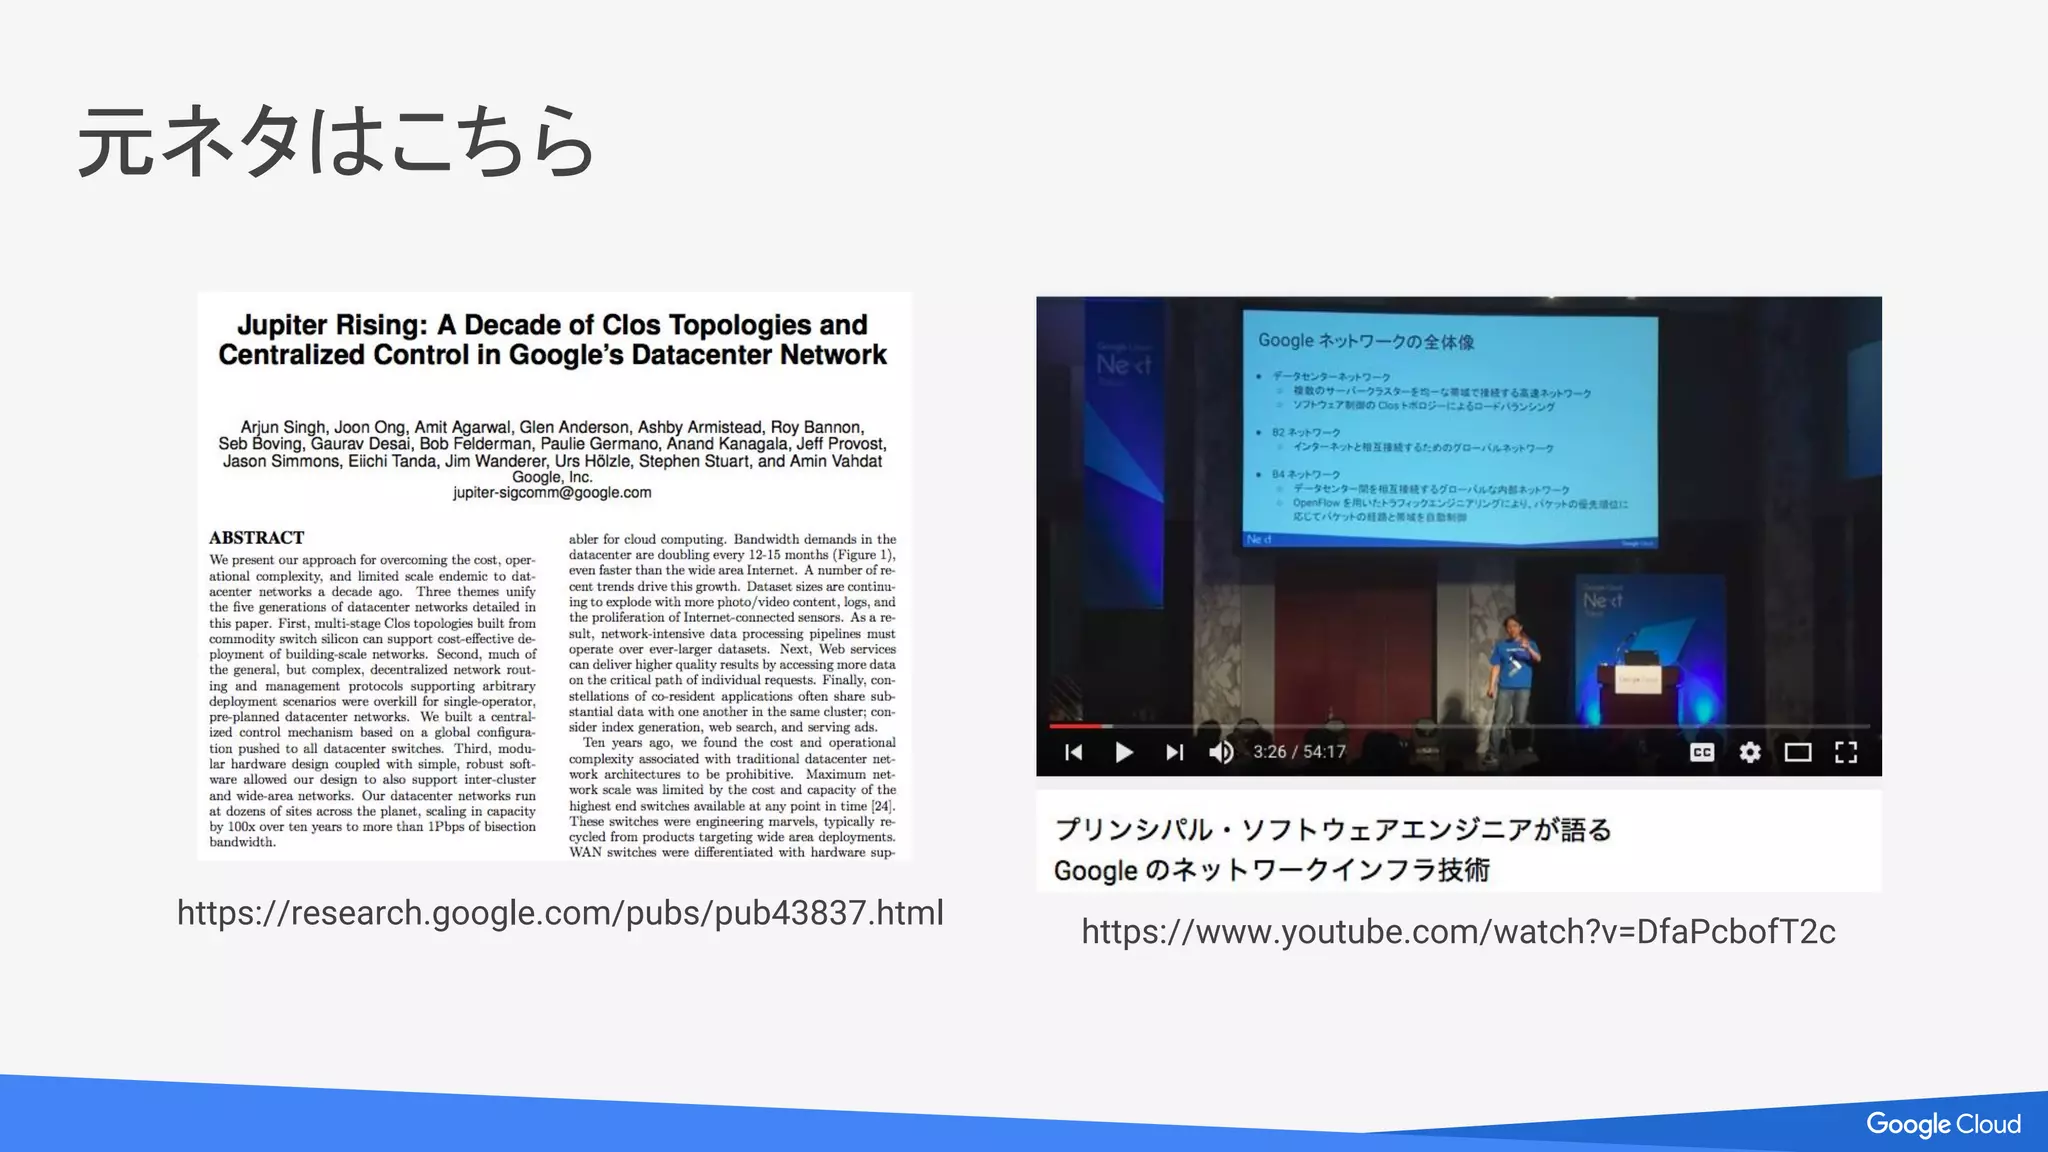The height and width of the screenshot is (1152, 2048).
Task: Click the jupiter-sigcomm@google.com email address
Action: click(x=552, y=493)
